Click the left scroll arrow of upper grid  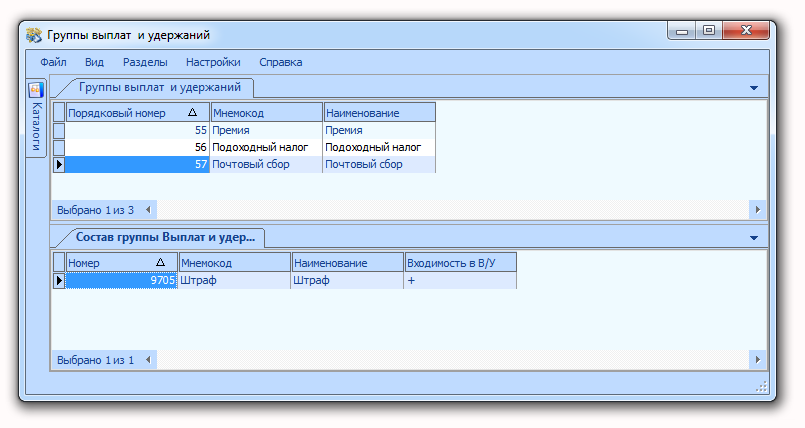(148, 209)
